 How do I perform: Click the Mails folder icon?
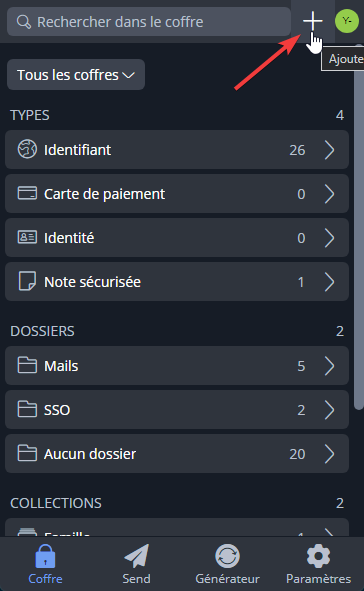tap(27, 365)
